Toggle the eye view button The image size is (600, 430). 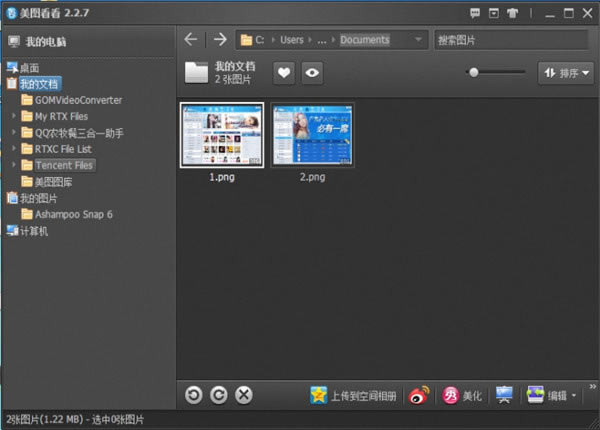[312, 73]
